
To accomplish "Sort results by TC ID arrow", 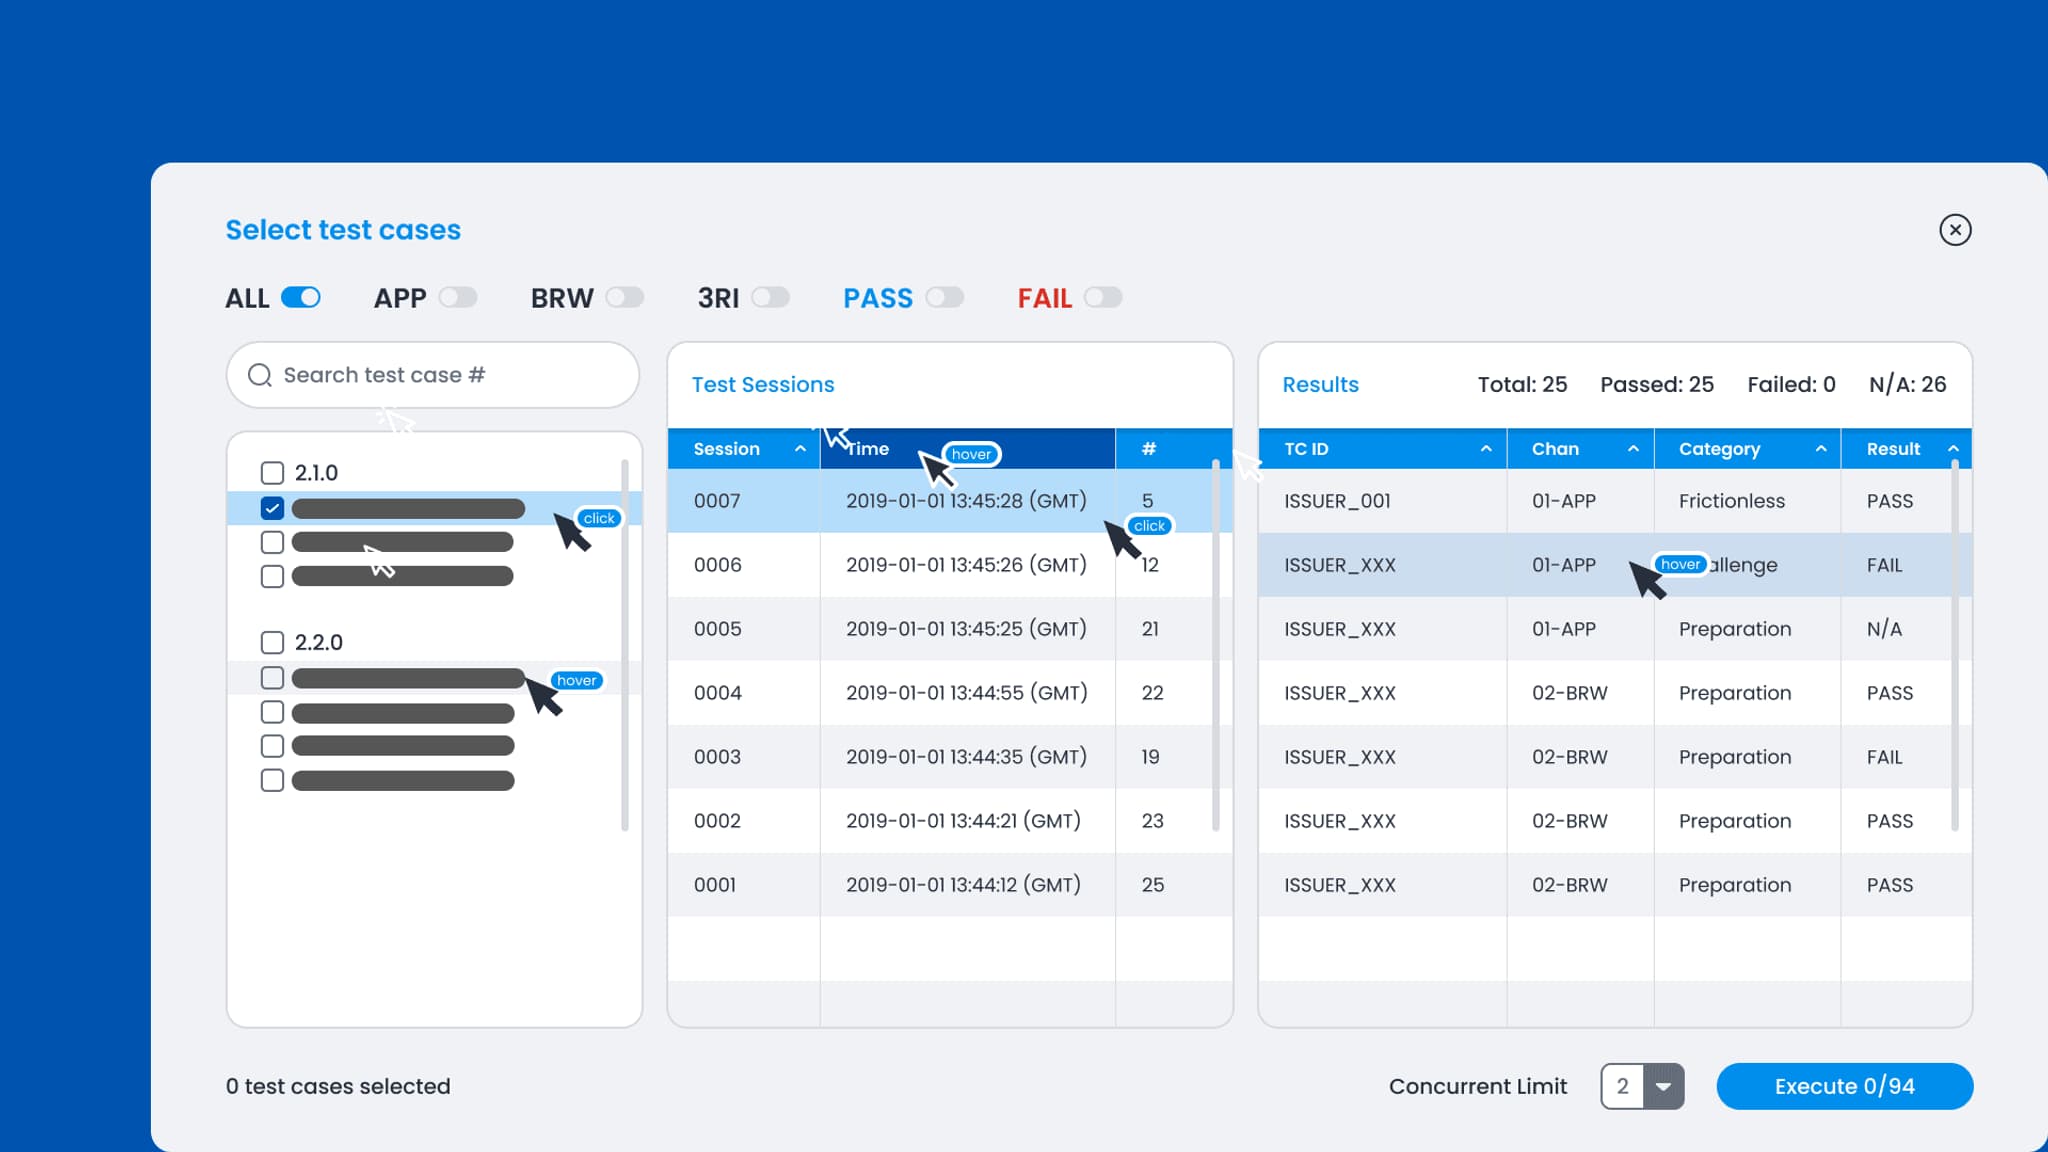I will (x=1486, y=449).
